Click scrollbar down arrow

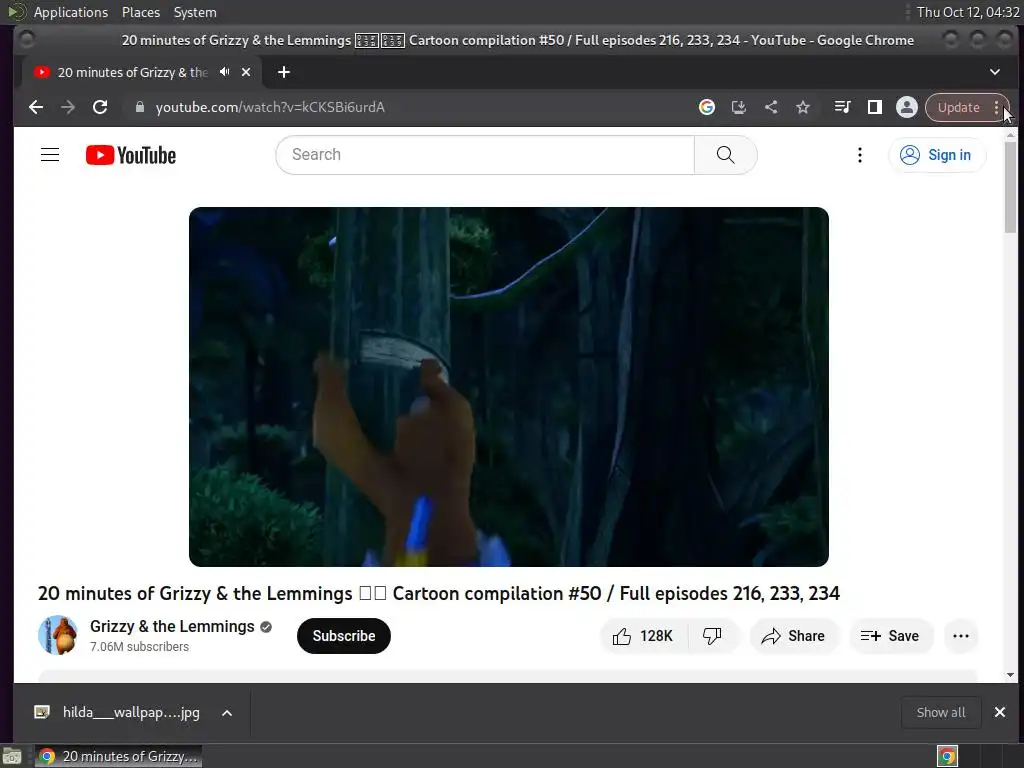[1010, 675]
